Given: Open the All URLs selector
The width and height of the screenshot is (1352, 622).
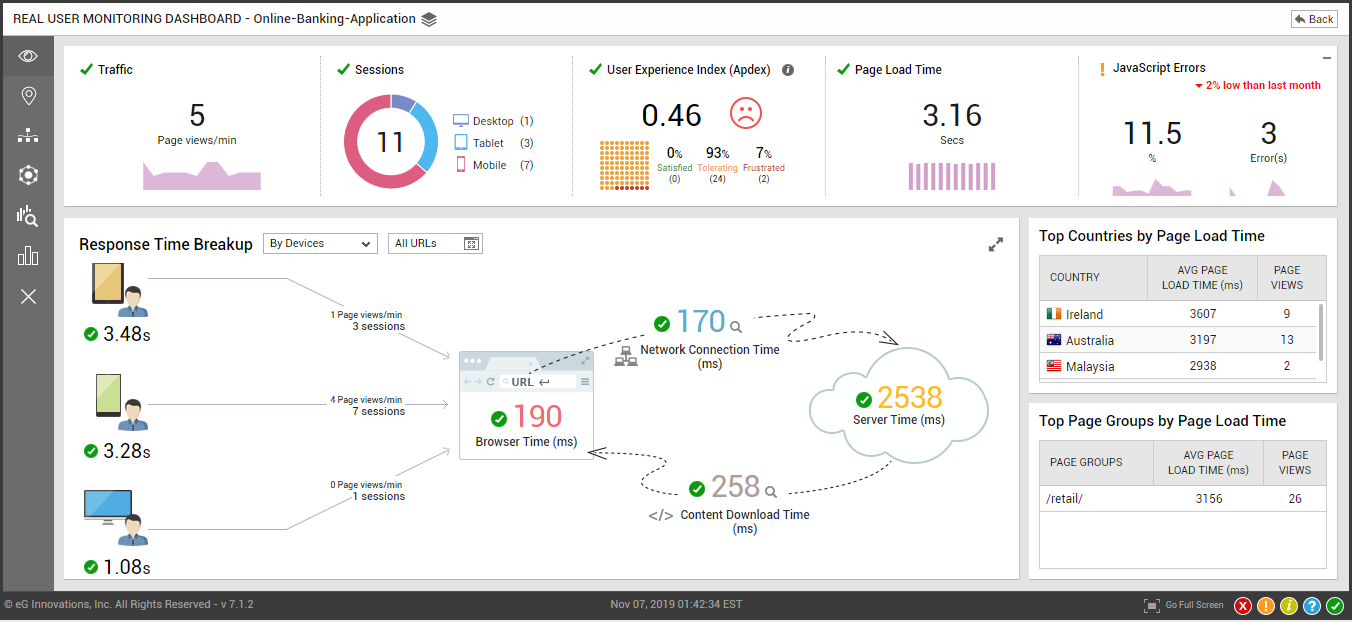Looking at the screenshot, I should (435, 243).
